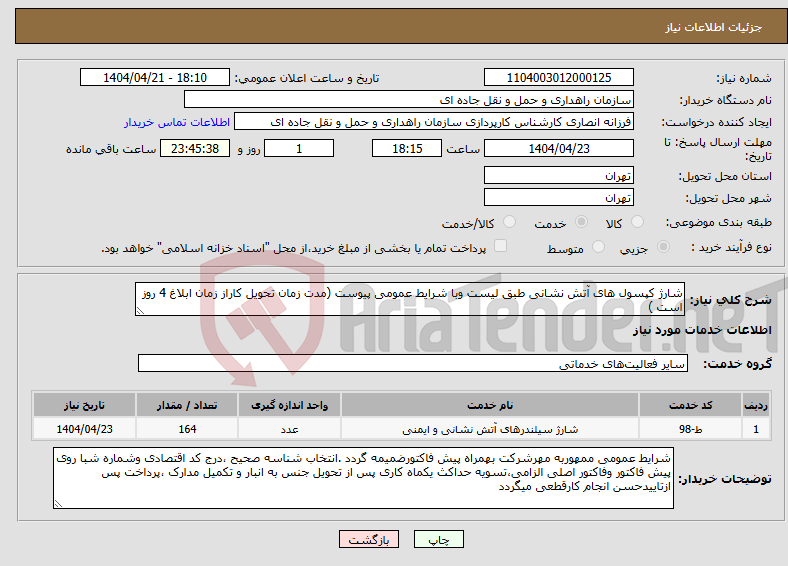Click the بازگشت (back) button
The width and height of the screenshot is (788, 566).
[x=369, y=539]
